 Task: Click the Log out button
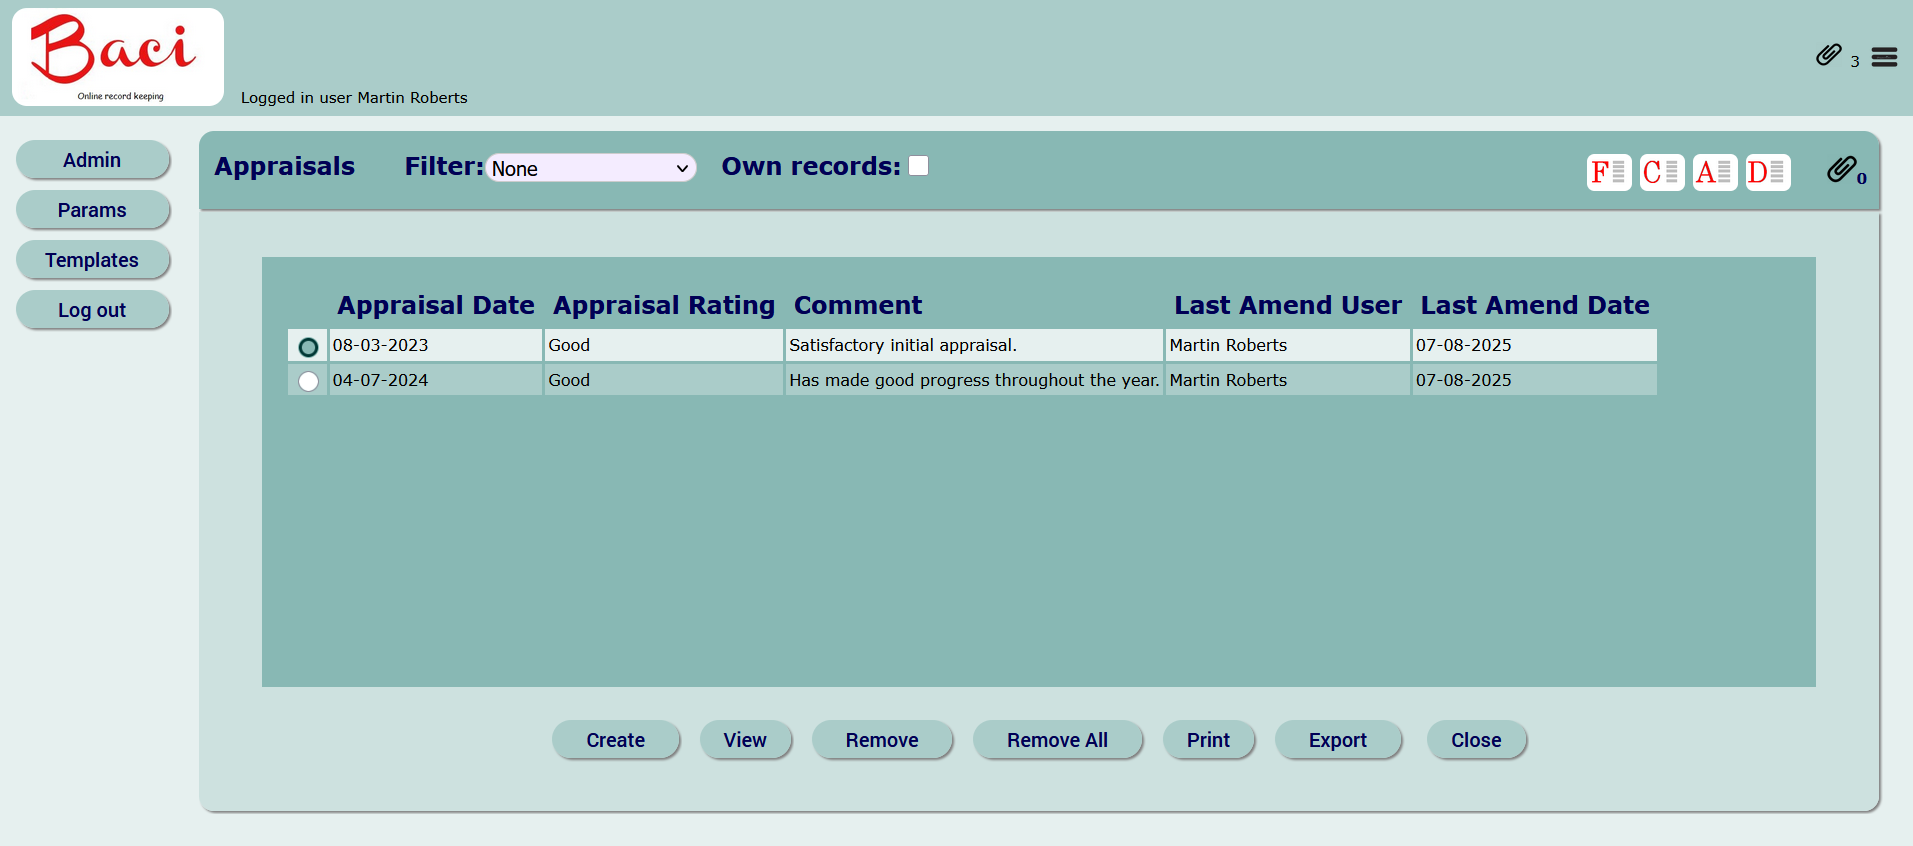click(x=92, y=310)
